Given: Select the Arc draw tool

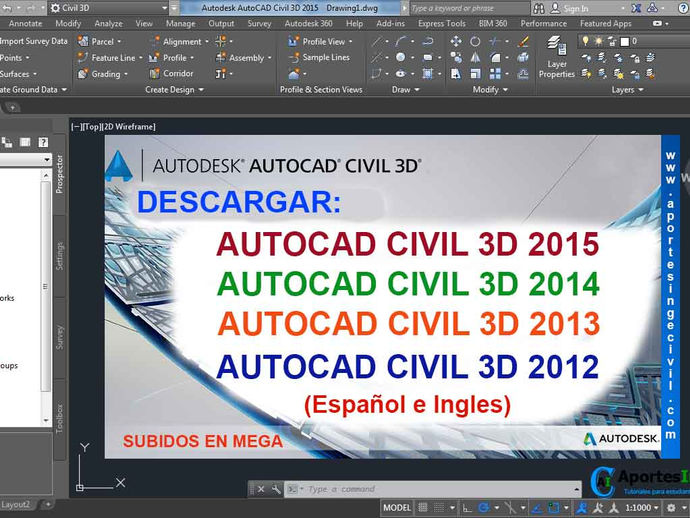Looking at the screenshot, I should click(401, 41).
